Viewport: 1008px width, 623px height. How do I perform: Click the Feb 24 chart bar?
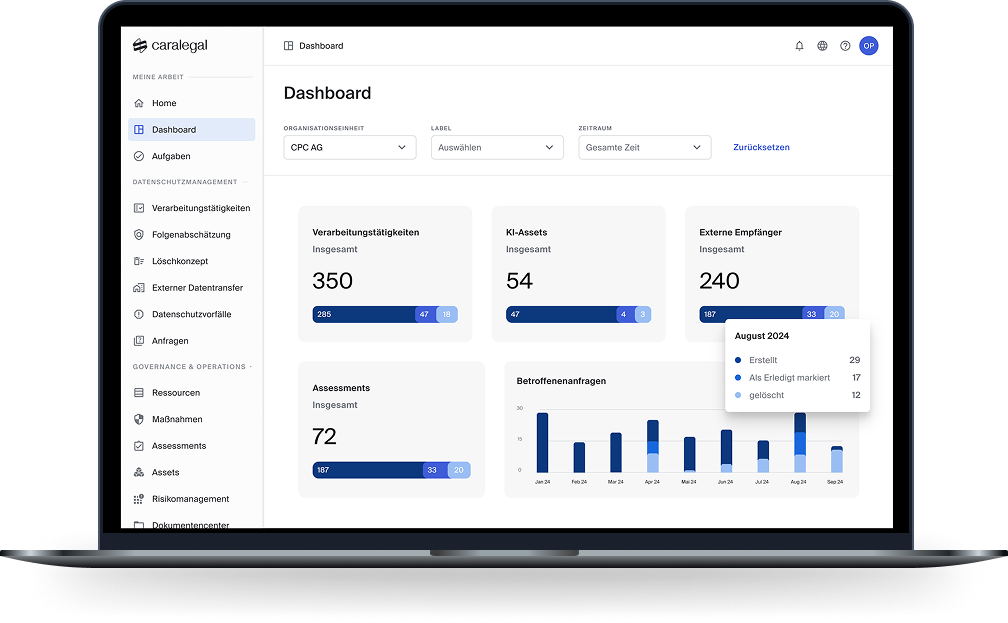(x=579, y=457)
